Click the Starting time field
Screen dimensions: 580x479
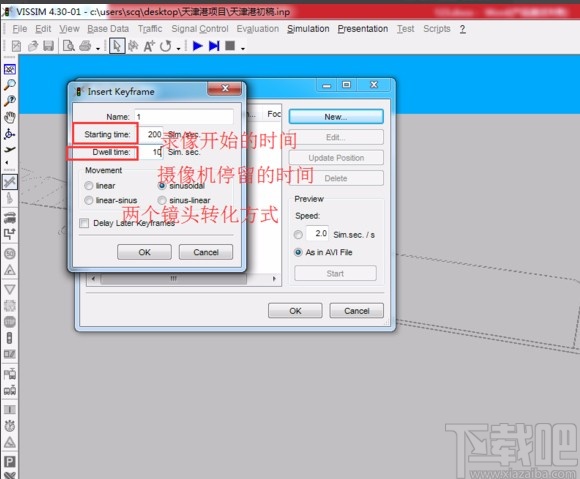tap(151, 134)
